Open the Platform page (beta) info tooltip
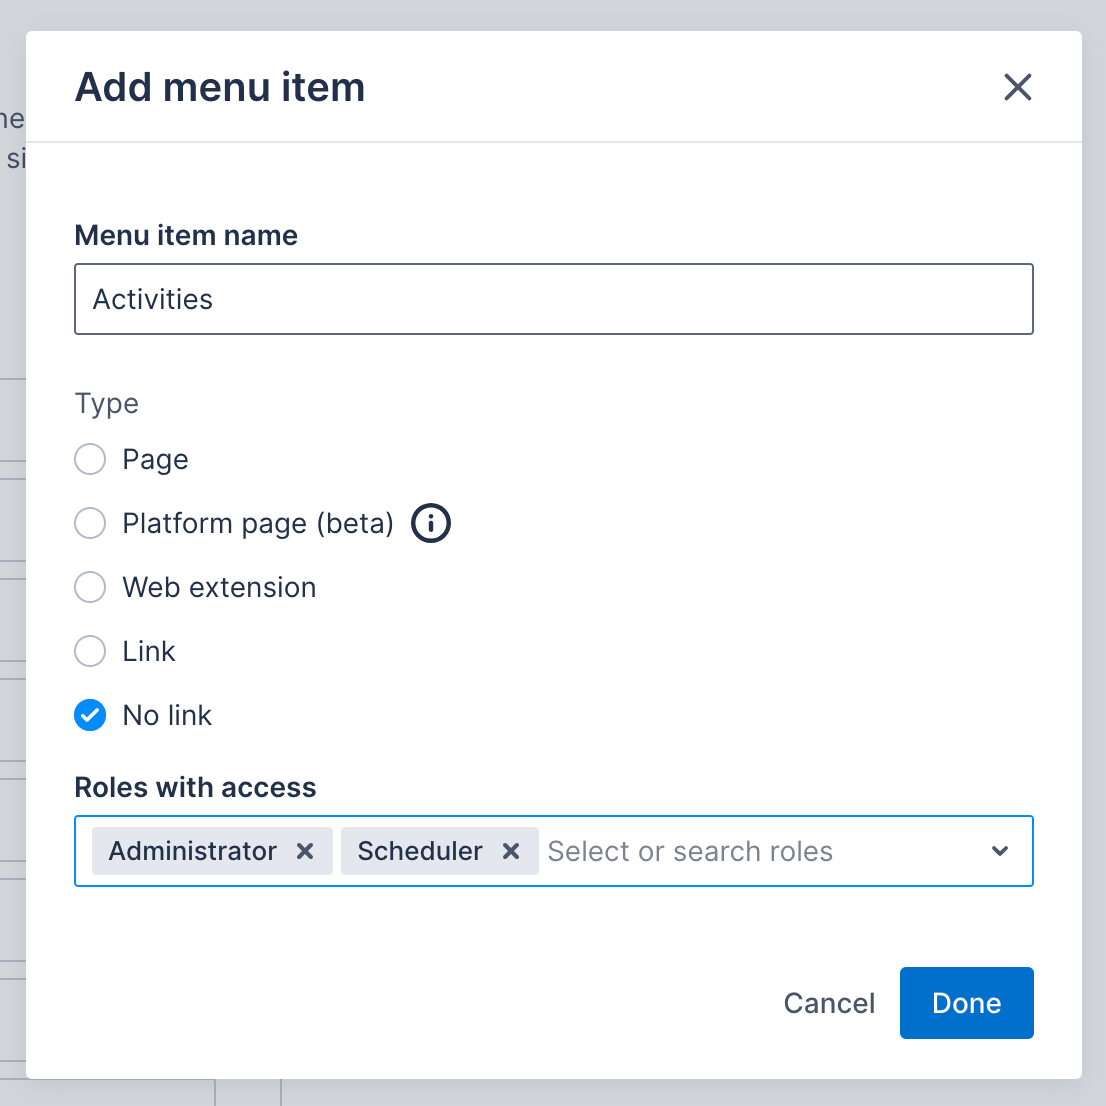The height and width of the screenshot is (1106, 1106). click(430, 522)
